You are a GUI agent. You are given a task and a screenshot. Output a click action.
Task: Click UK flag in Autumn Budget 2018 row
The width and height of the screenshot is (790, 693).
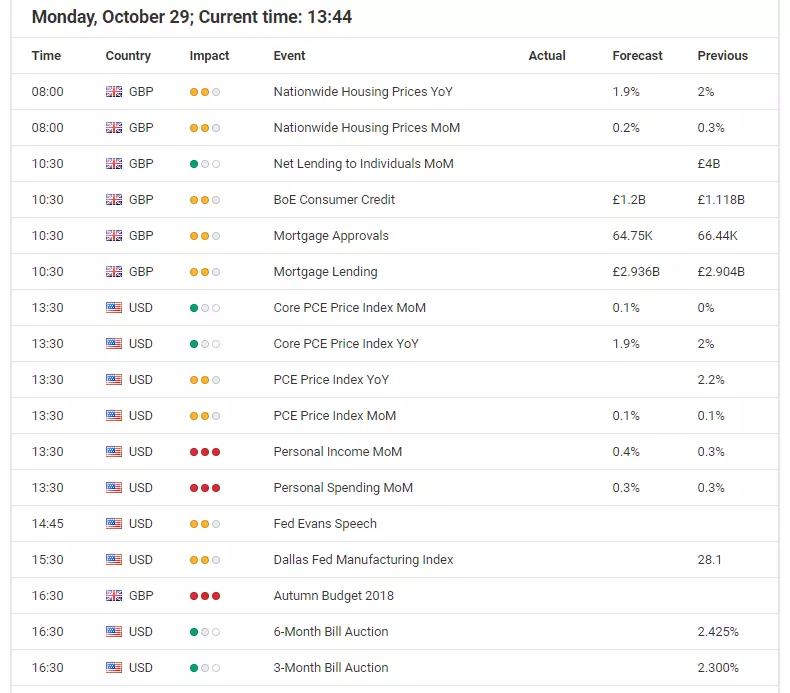point(114,596)
